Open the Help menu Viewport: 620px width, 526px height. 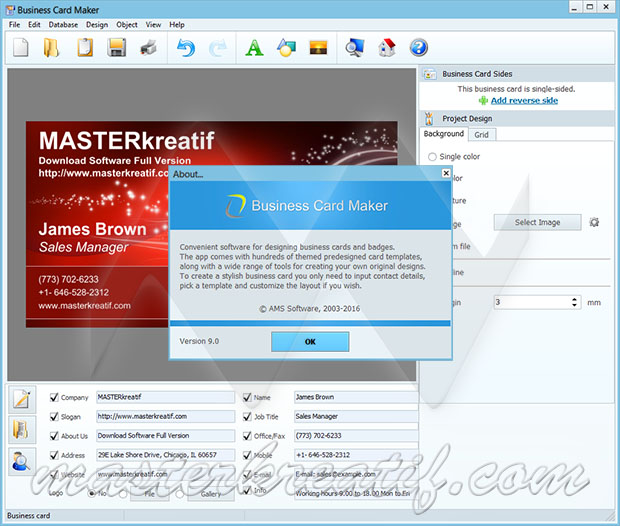[177, 25]
